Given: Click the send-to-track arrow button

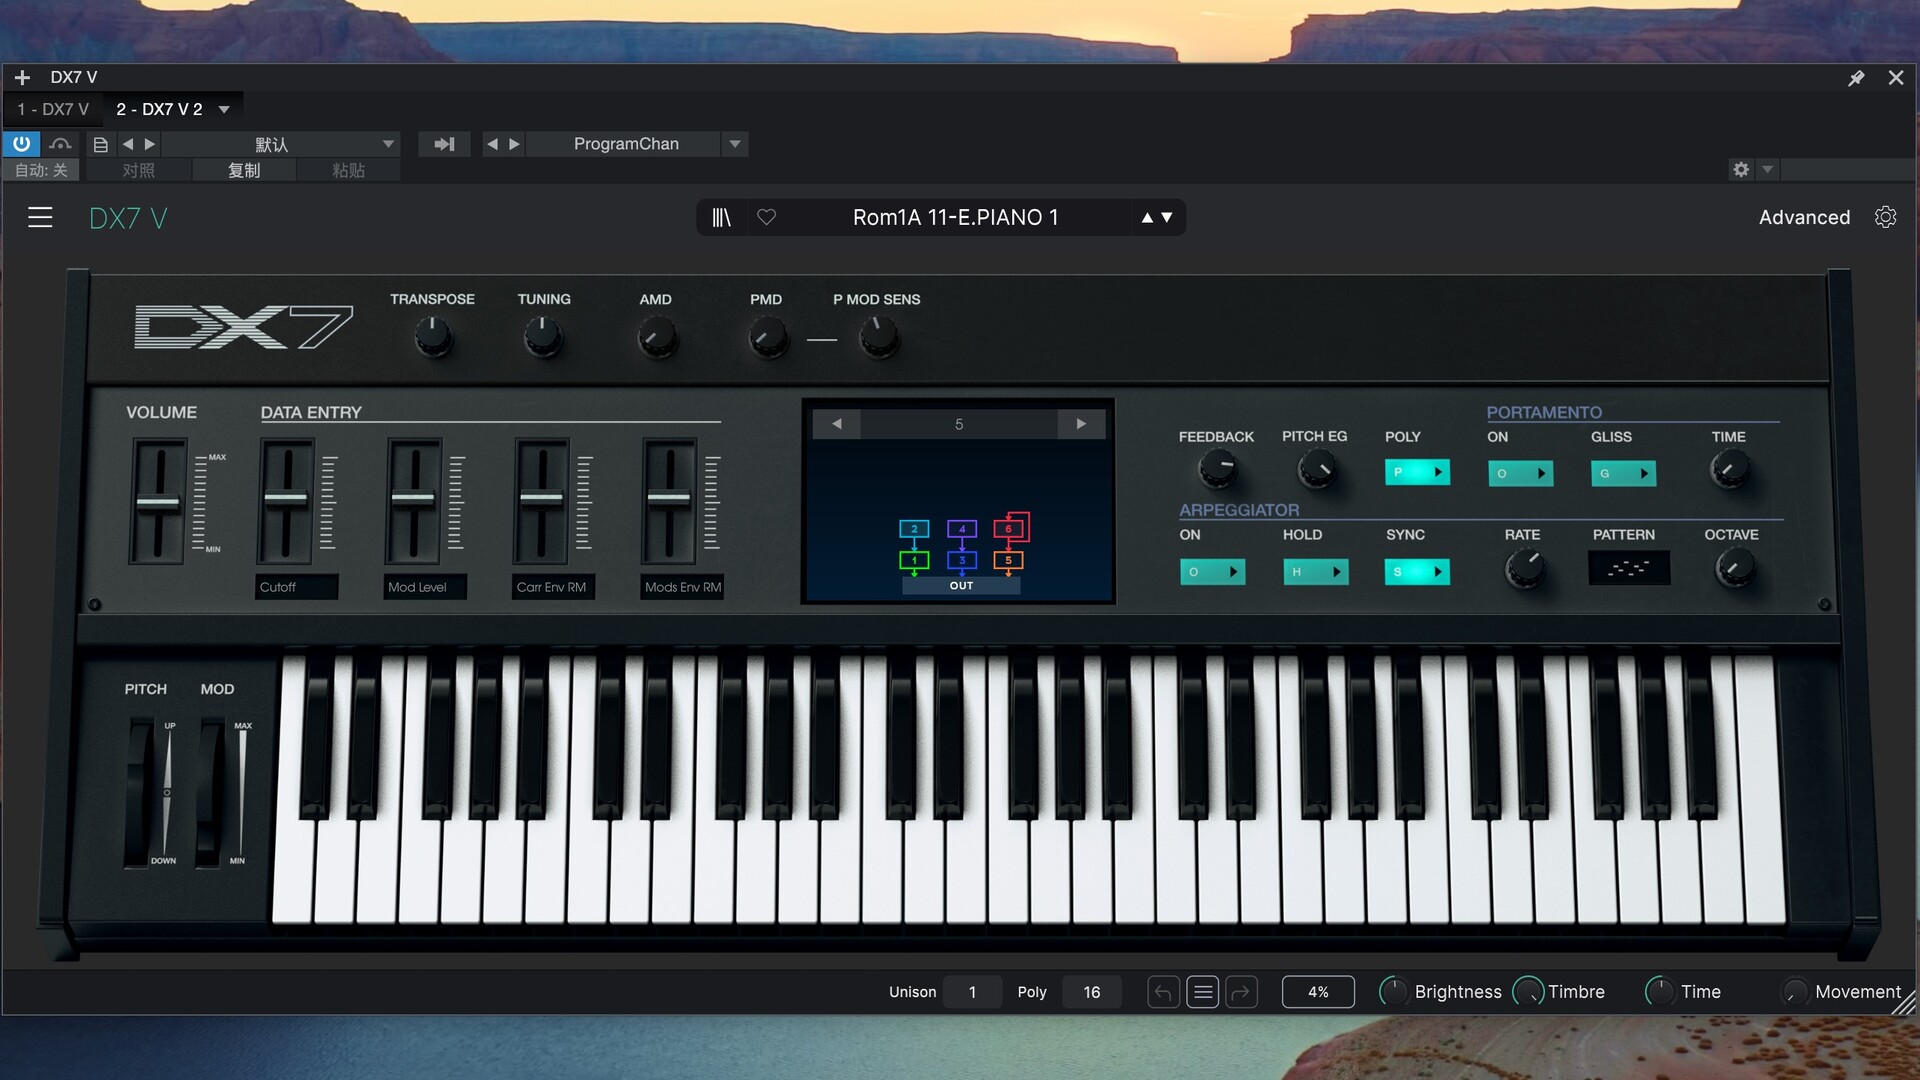Looking at the screenshot, I should pyautogui.click(x=444, y=144).
